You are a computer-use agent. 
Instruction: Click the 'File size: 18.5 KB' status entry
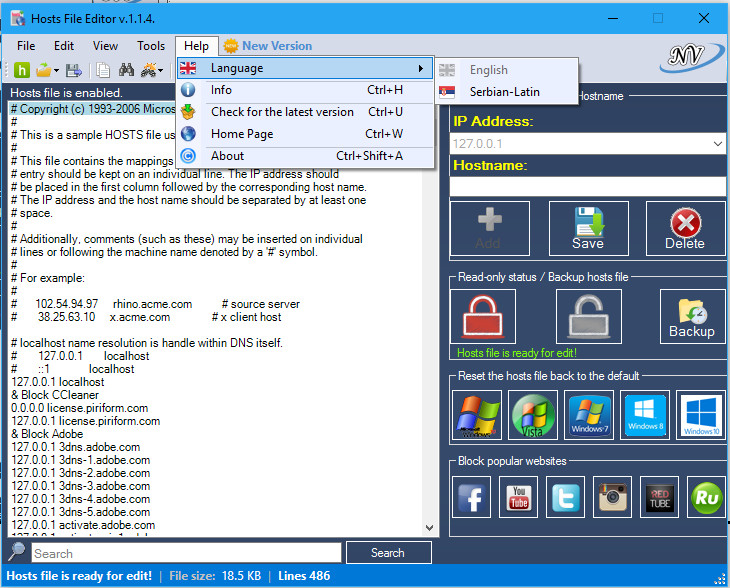215,576
